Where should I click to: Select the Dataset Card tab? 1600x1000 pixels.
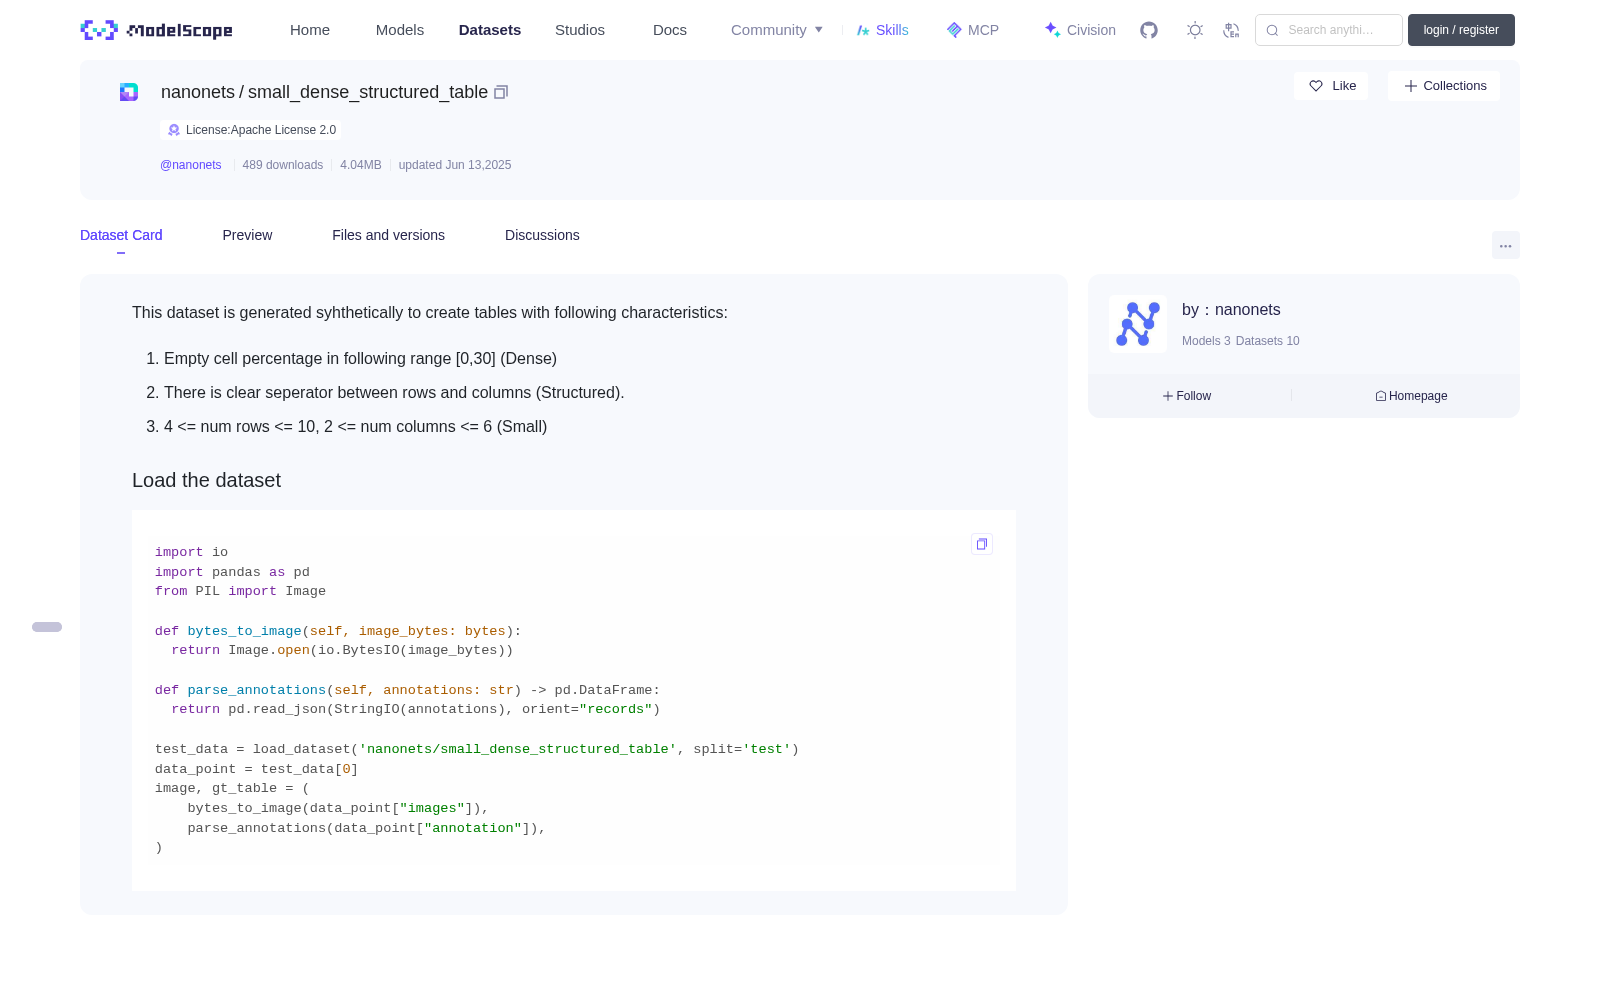(x=121, y=235)
